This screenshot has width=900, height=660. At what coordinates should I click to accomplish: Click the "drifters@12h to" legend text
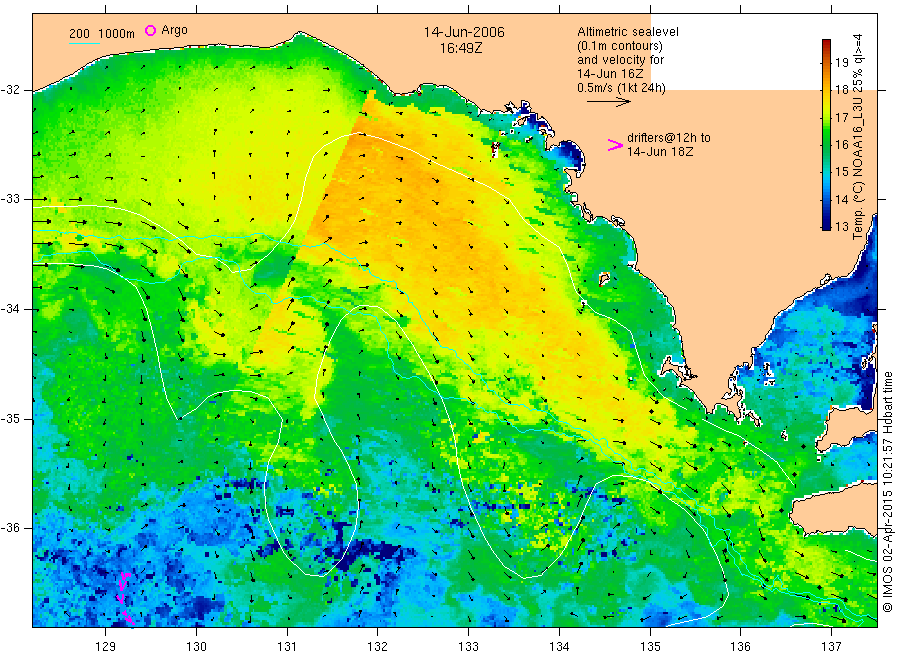coord(669,138)
